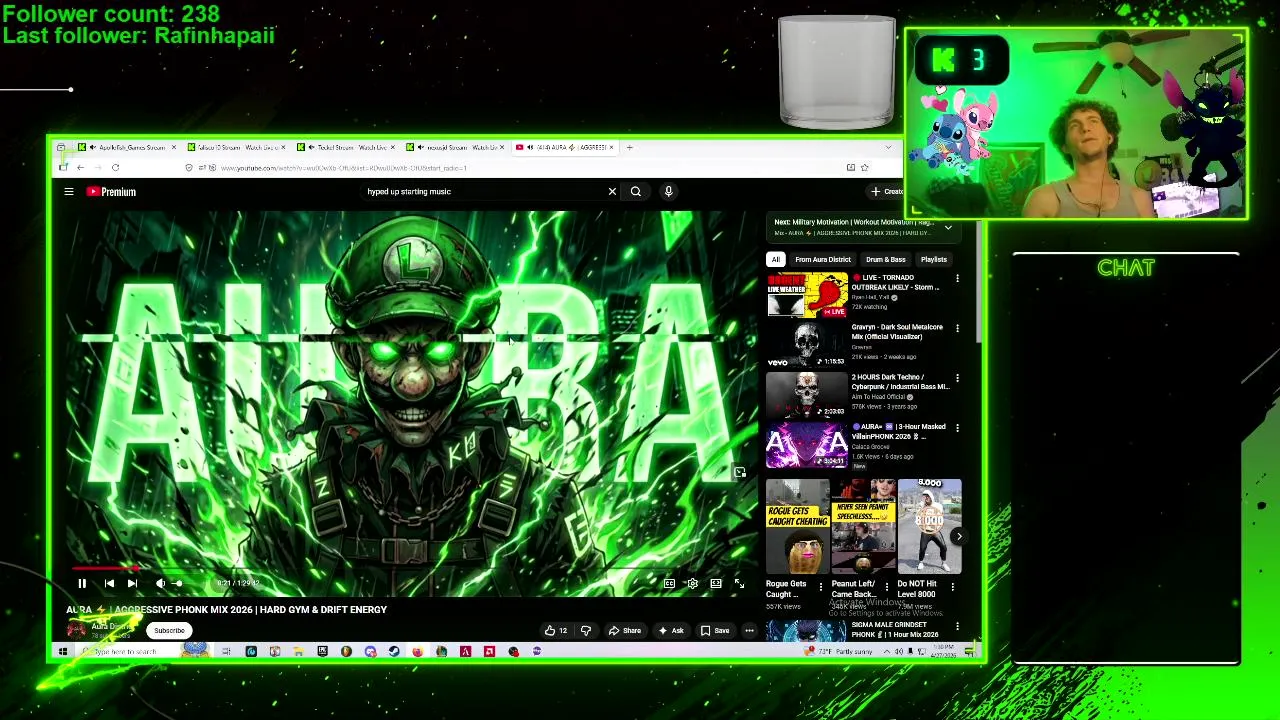Click the magnifier search button
The width and height of the screenshot is (1280, 720).
point(635,192)
